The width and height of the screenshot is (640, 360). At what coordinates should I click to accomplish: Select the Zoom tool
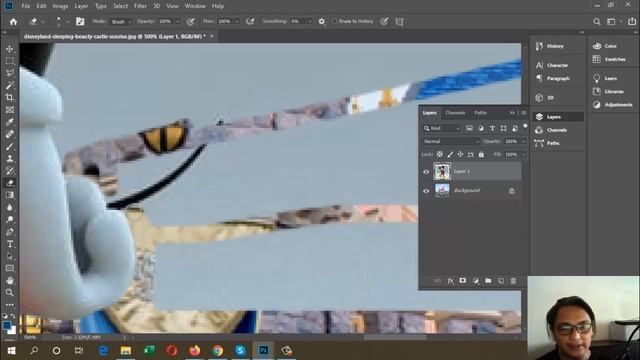tap(10, 293)
